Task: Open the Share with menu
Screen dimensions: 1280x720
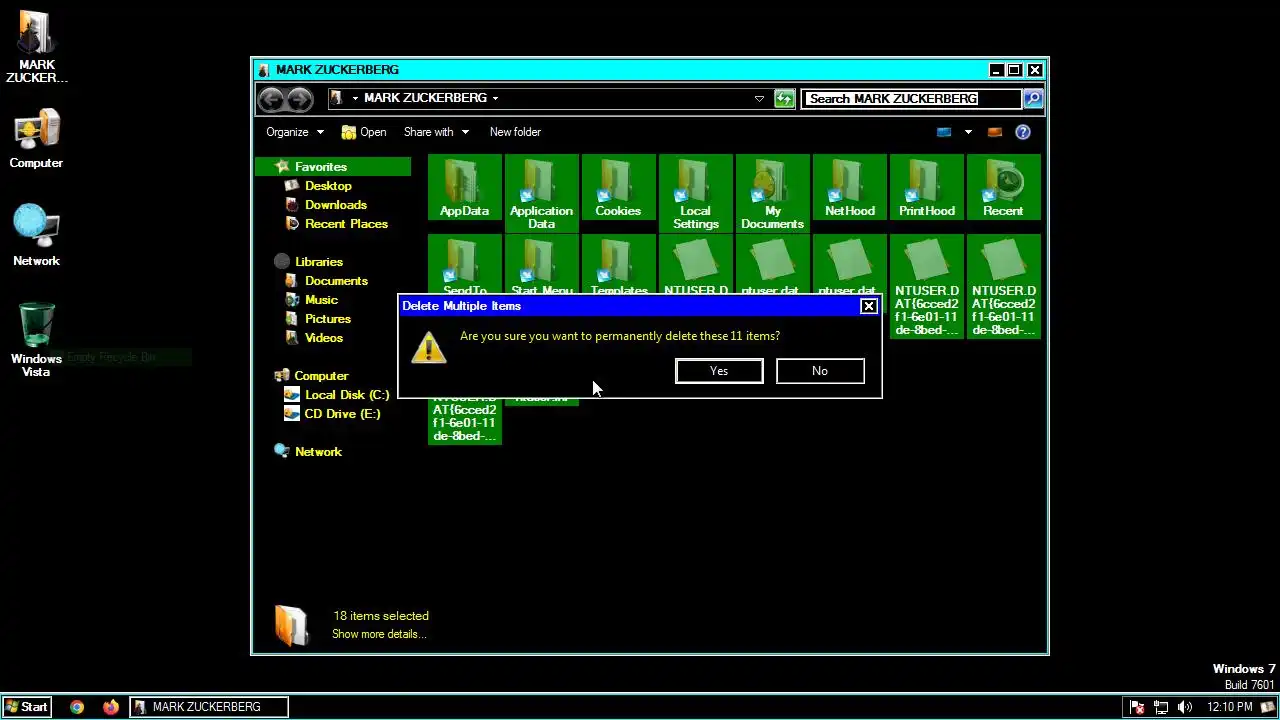Action: (436, 132)
